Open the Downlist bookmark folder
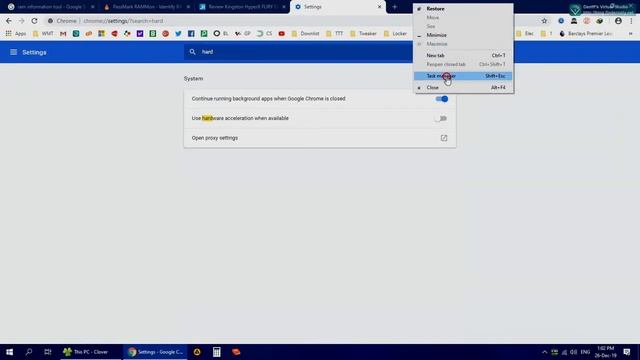Image resolution: width=640 pixels, height=360 pixels. (x=305, y=33)
